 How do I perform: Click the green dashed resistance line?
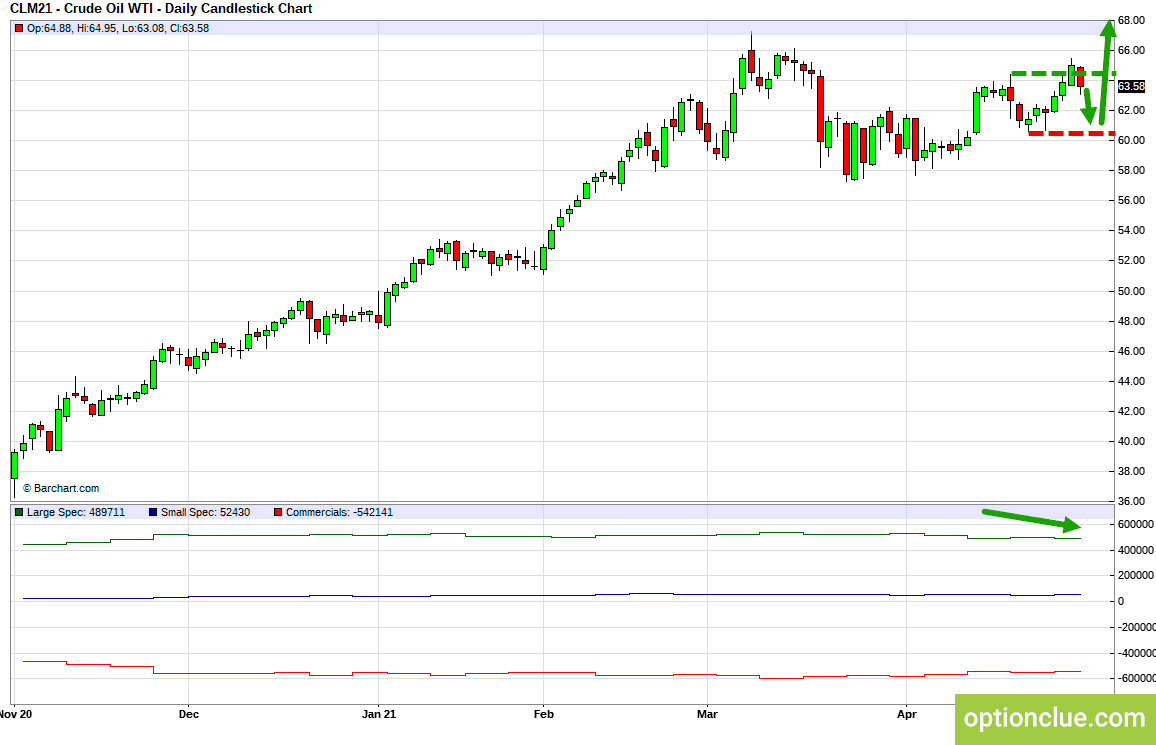(1063, 74)
